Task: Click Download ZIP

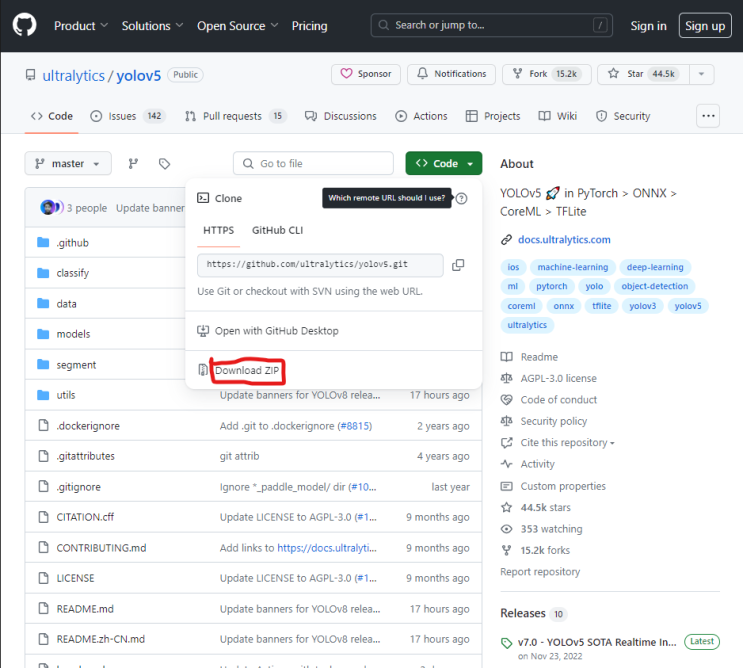Action: (x=247, y=371)
